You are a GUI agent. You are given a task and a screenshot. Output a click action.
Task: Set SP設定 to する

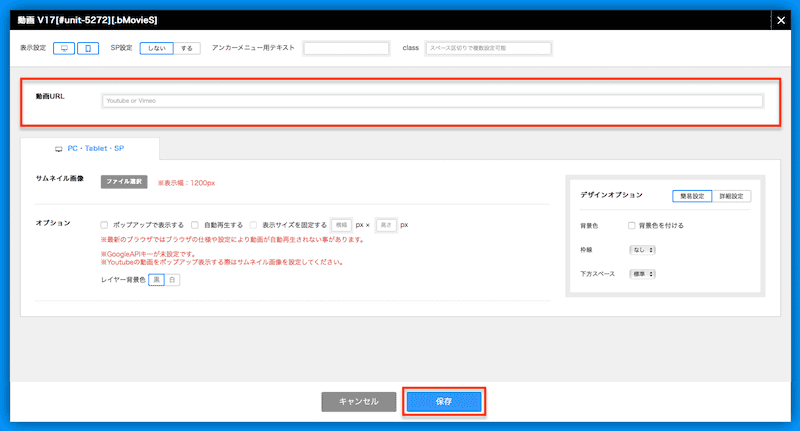click(x=186, y=48)
